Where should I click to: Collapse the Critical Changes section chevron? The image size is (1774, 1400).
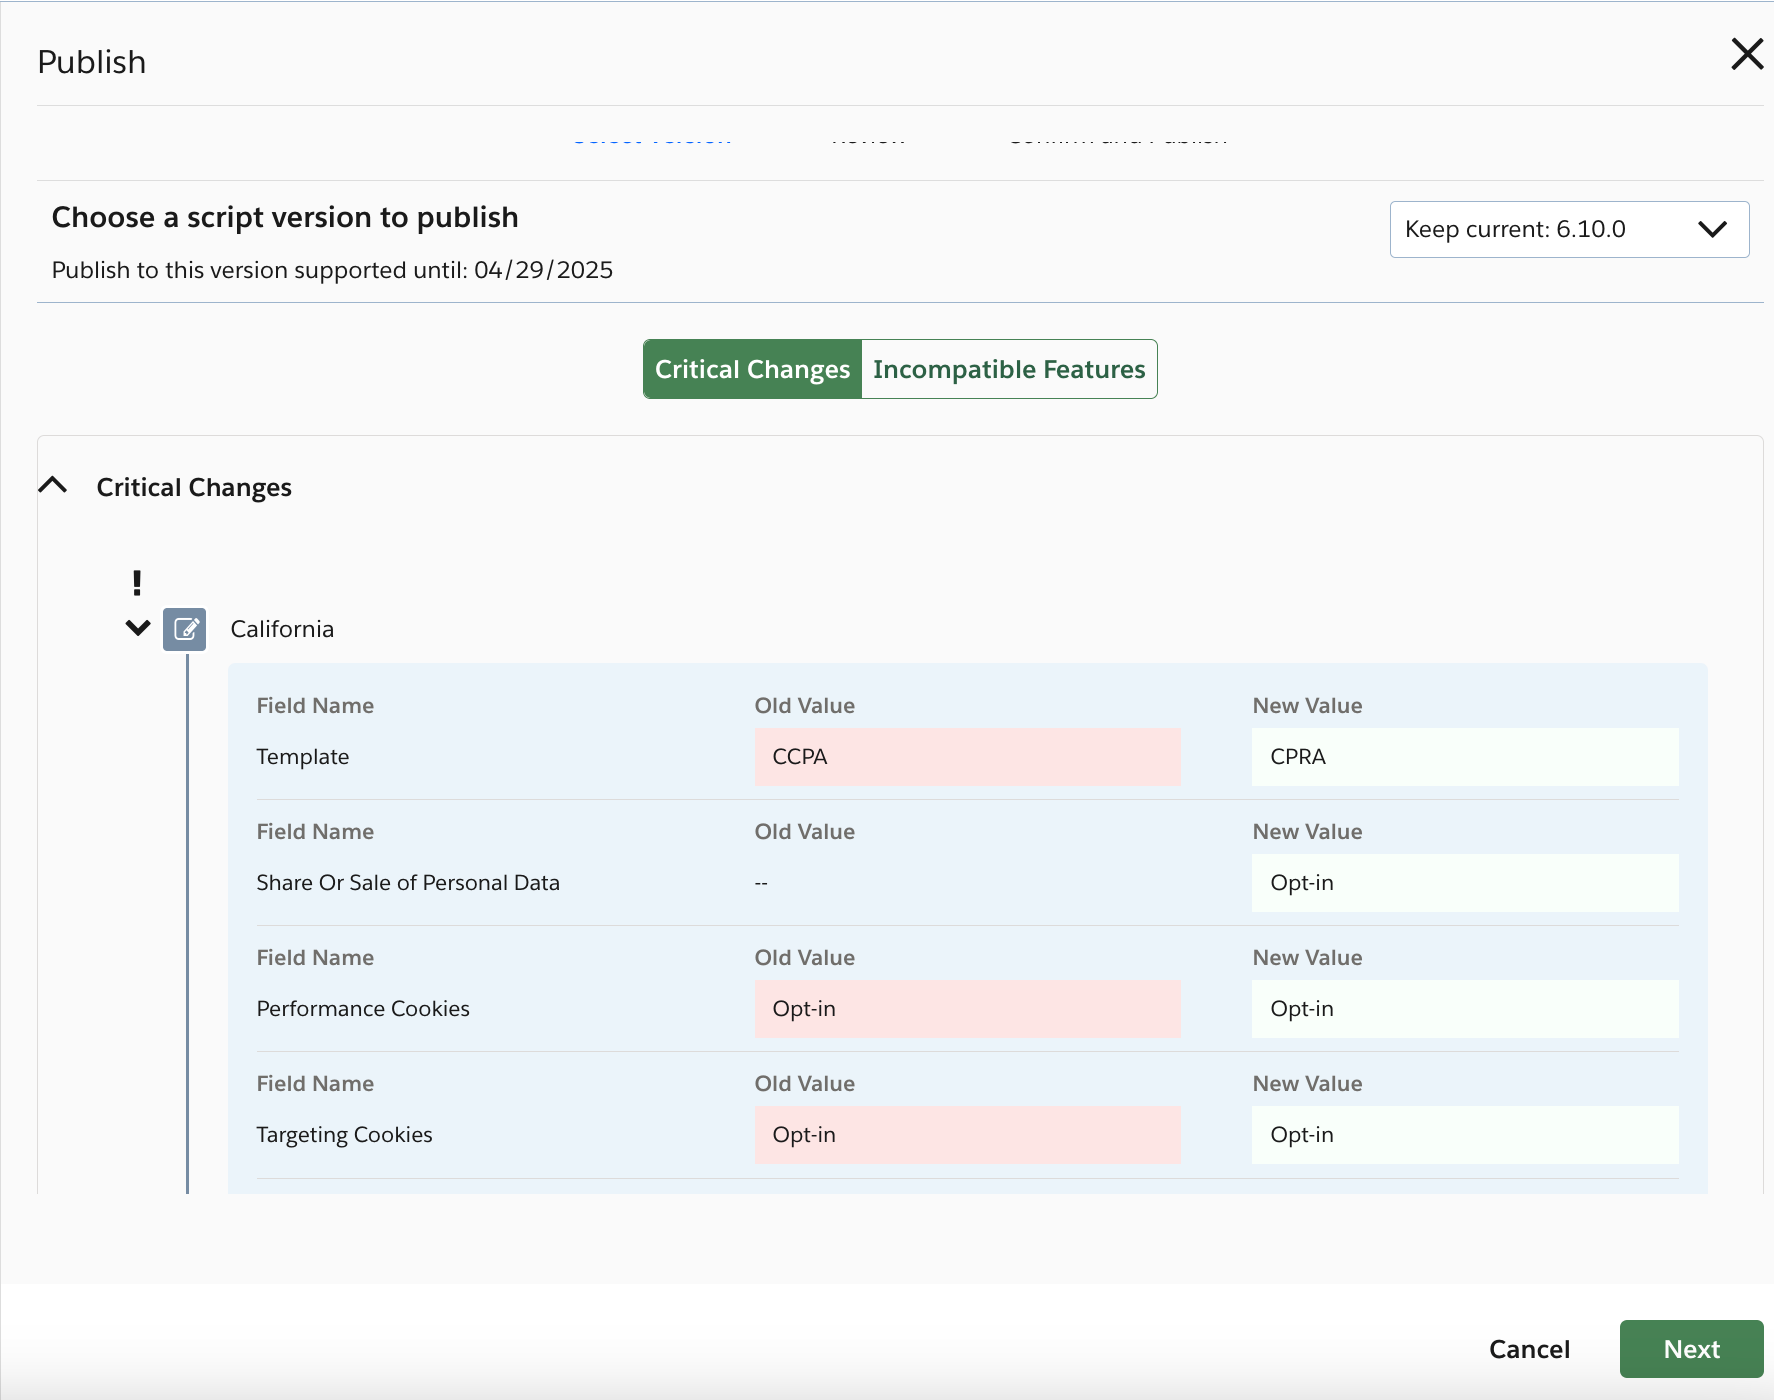53,486
